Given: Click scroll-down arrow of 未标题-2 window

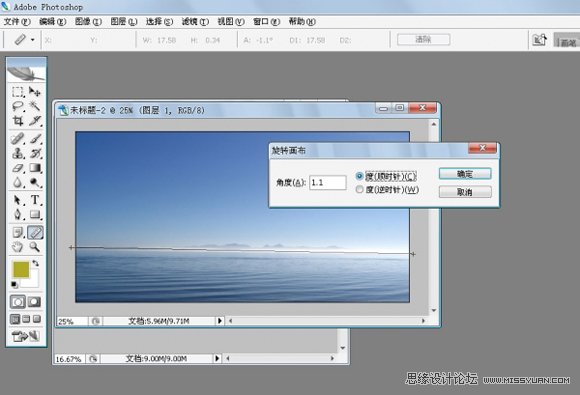Looking at the screenshot, I should 434,310.
